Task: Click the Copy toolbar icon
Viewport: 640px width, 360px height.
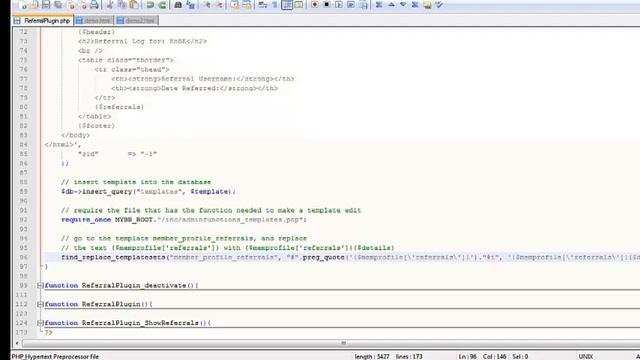Action: pos(122,5)
